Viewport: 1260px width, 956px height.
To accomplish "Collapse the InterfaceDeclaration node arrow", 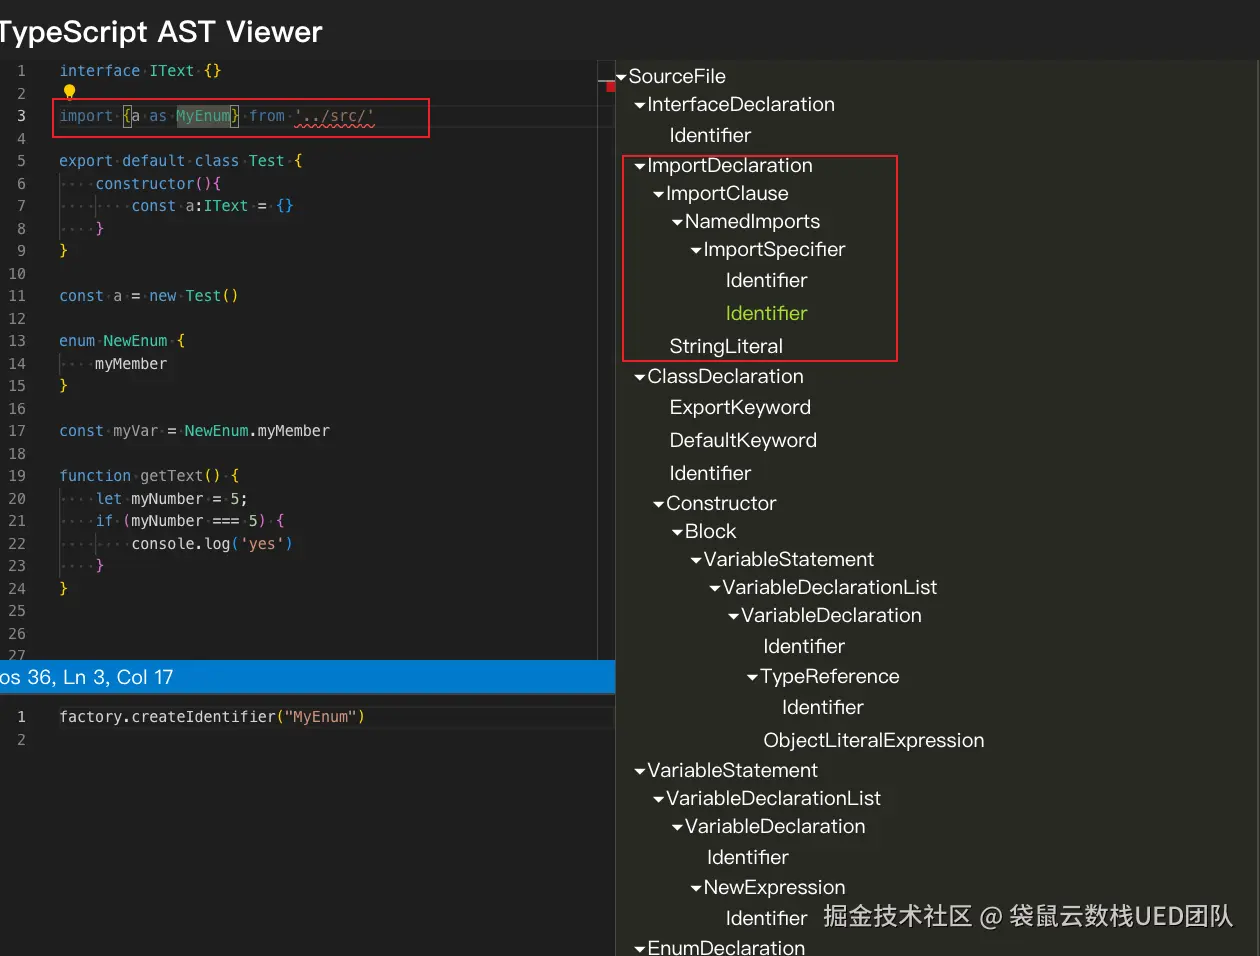I will pyautogui.click(x=640, y=105).
